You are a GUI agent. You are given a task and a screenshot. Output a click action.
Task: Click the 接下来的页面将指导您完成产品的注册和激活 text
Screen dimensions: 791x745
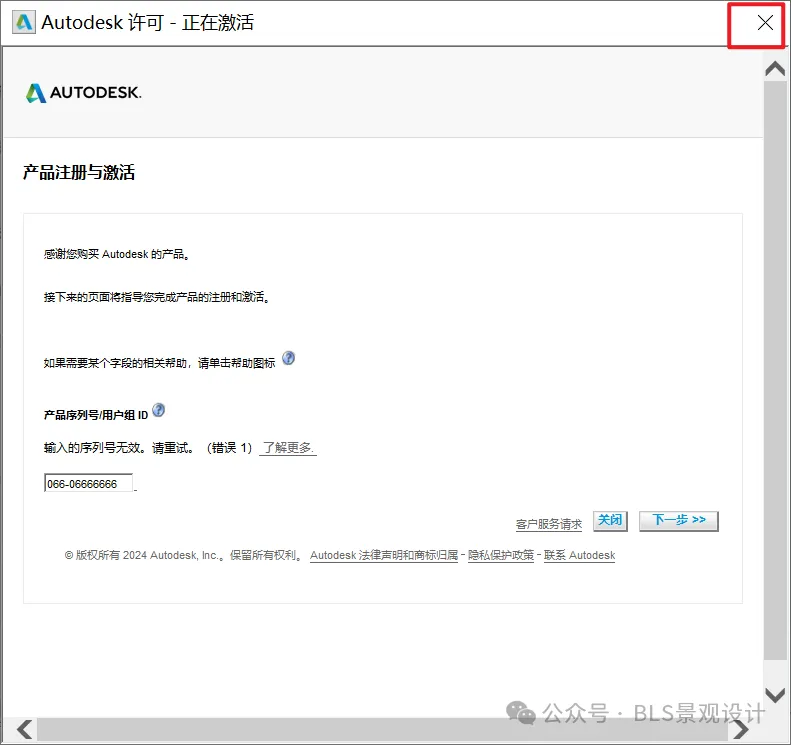click(x=156, y=297)
